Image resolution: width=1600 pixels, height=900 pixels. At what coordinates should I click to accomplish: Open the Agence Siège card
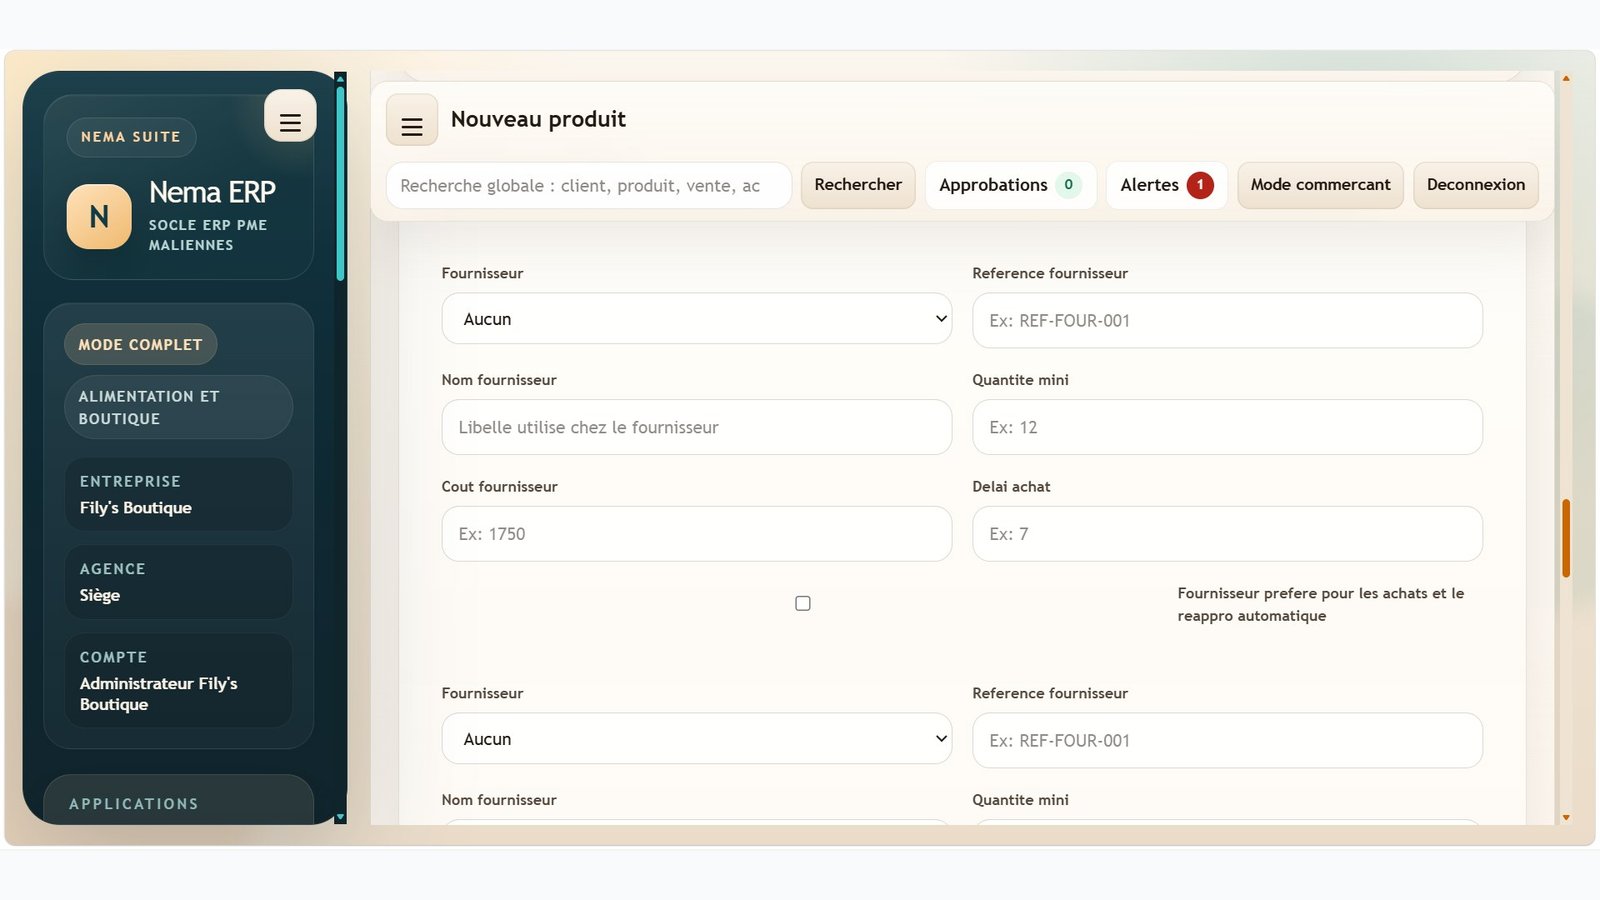point(179,582)
